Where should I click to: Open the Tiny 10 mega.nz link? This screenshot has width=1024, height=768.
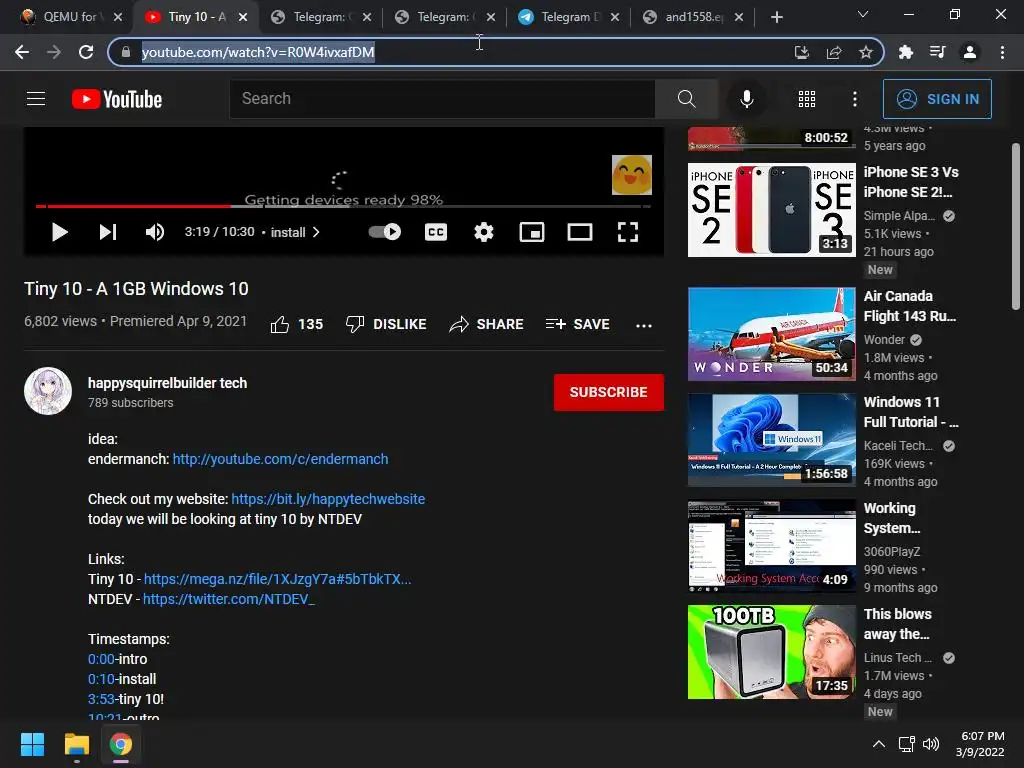pyautogui.click(x=278, y=579)
